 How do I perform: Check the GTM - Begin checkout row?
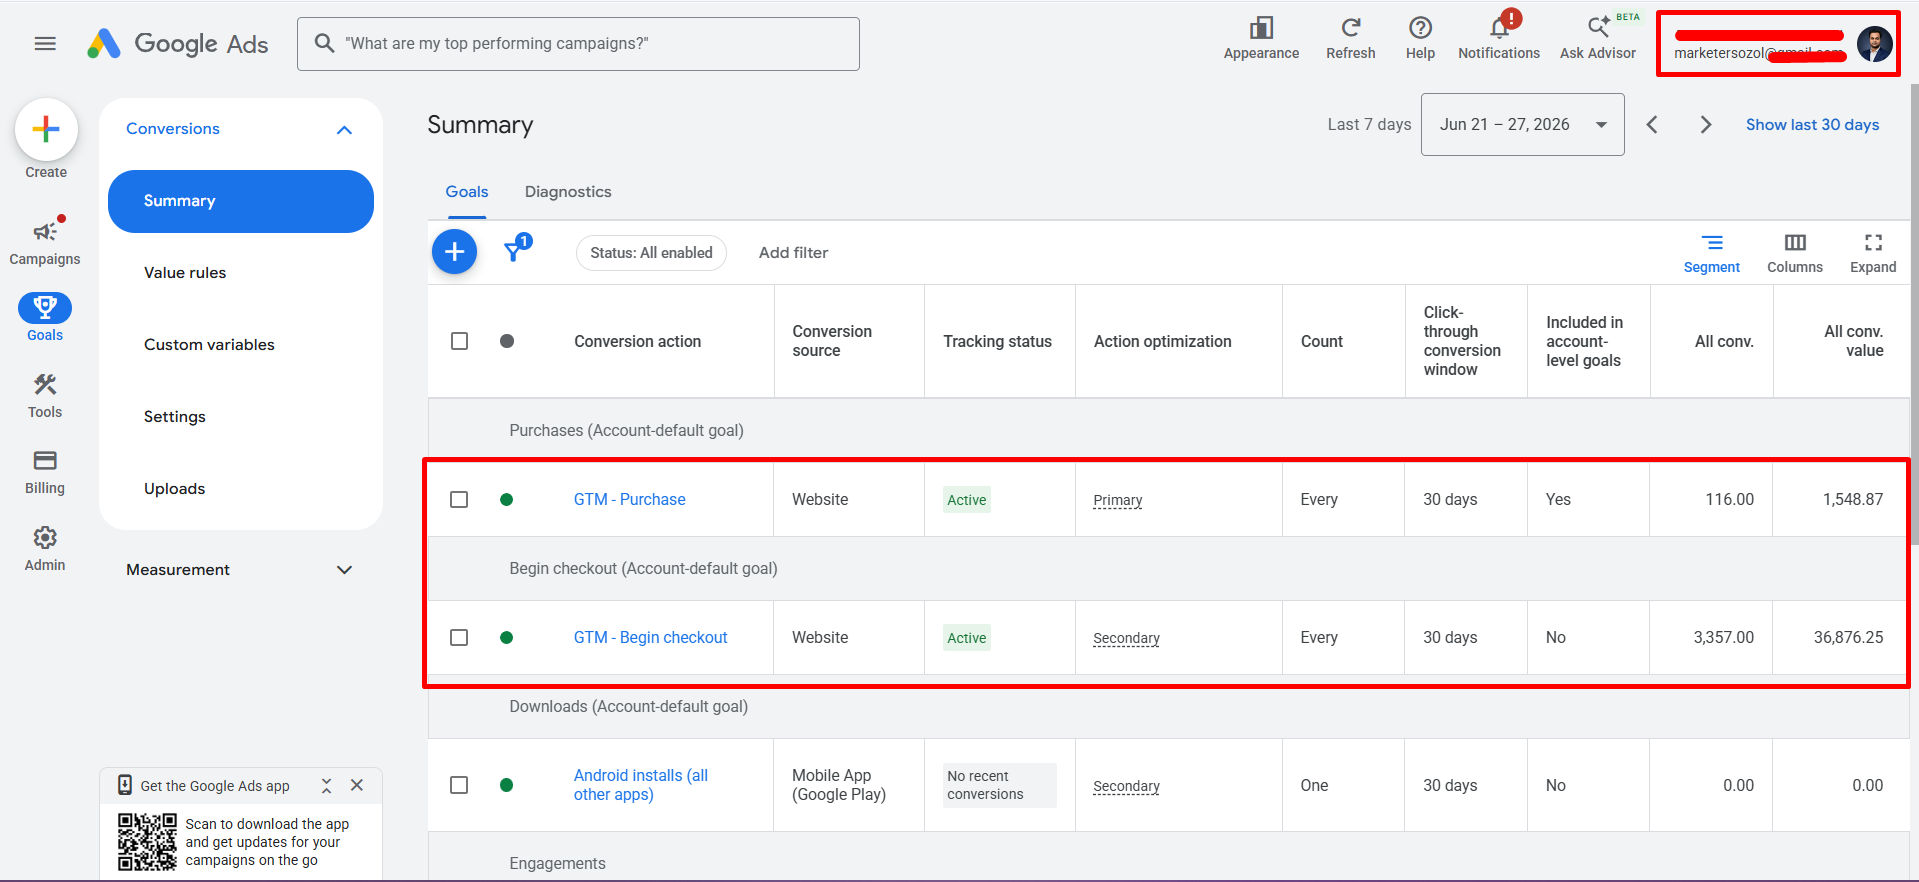(459, 637)
